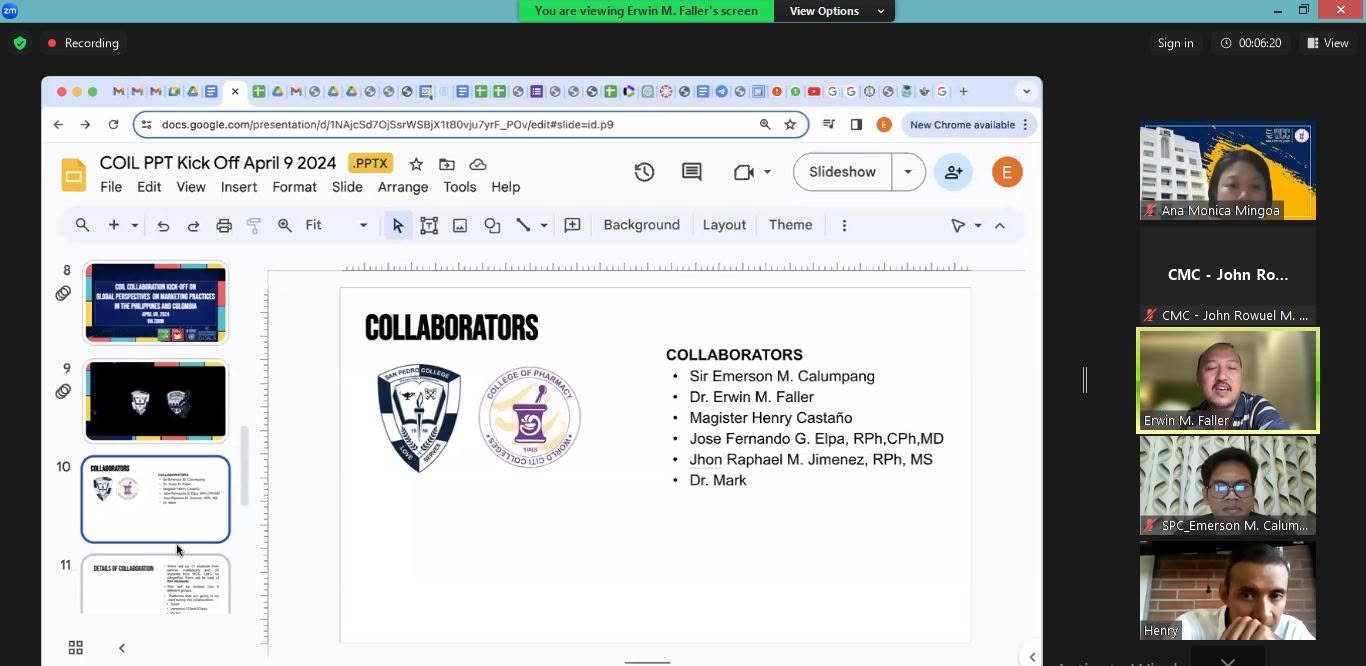Insert an image from toolbar
This screenshot has height=666, width=1366.
pyautogui.click(x=460, y=226)
